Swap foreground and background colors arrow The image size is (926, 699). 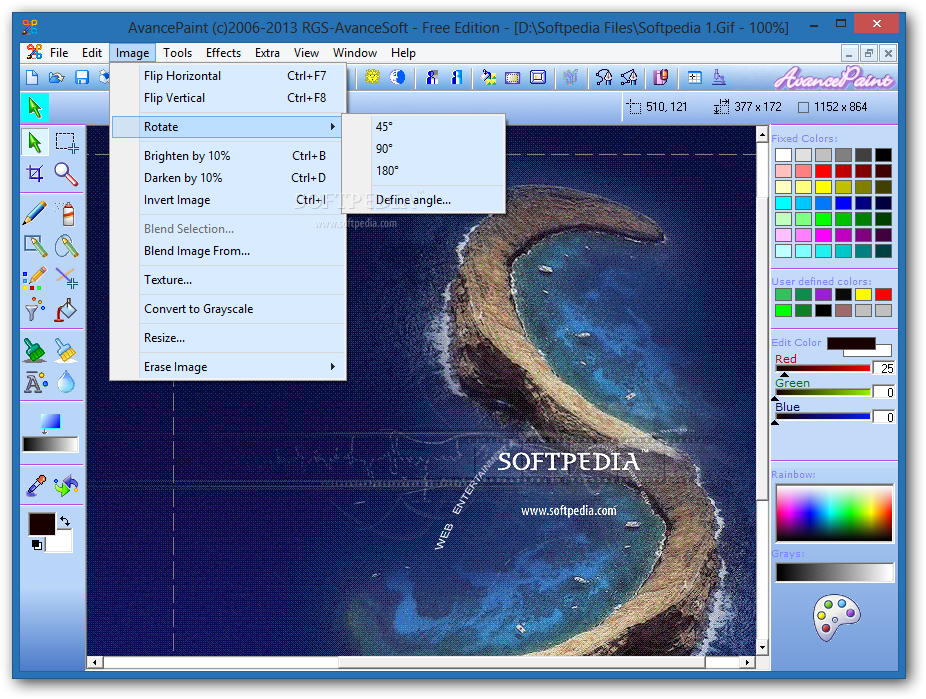point(64,521)
